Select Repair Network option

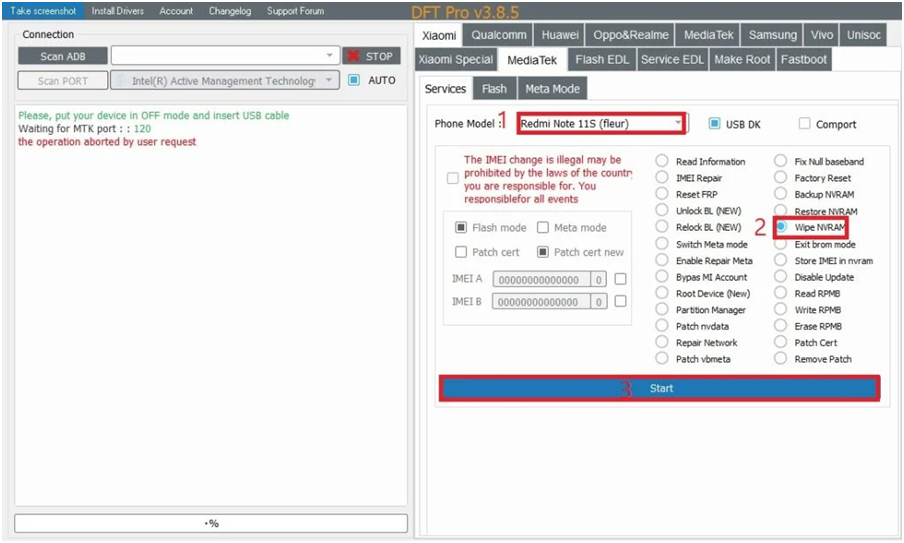662,342
